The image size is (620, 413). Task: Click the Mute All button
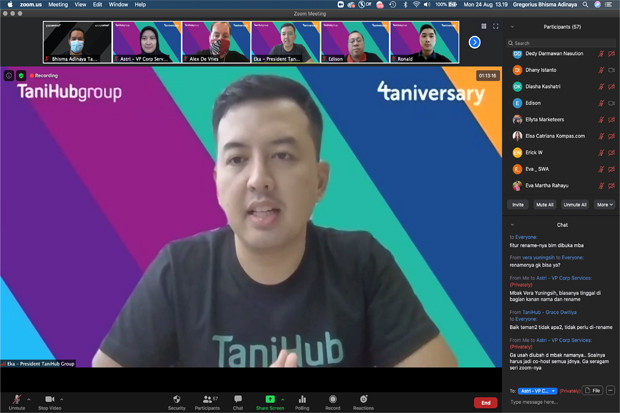click(x=544, y=205)
